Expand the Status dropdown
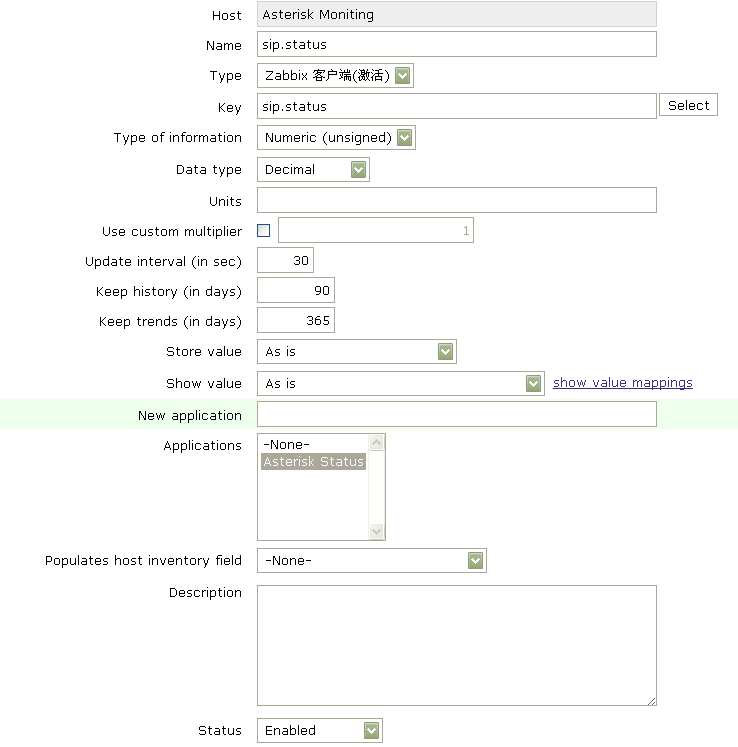The image size is (738, 747). (319, 731)
